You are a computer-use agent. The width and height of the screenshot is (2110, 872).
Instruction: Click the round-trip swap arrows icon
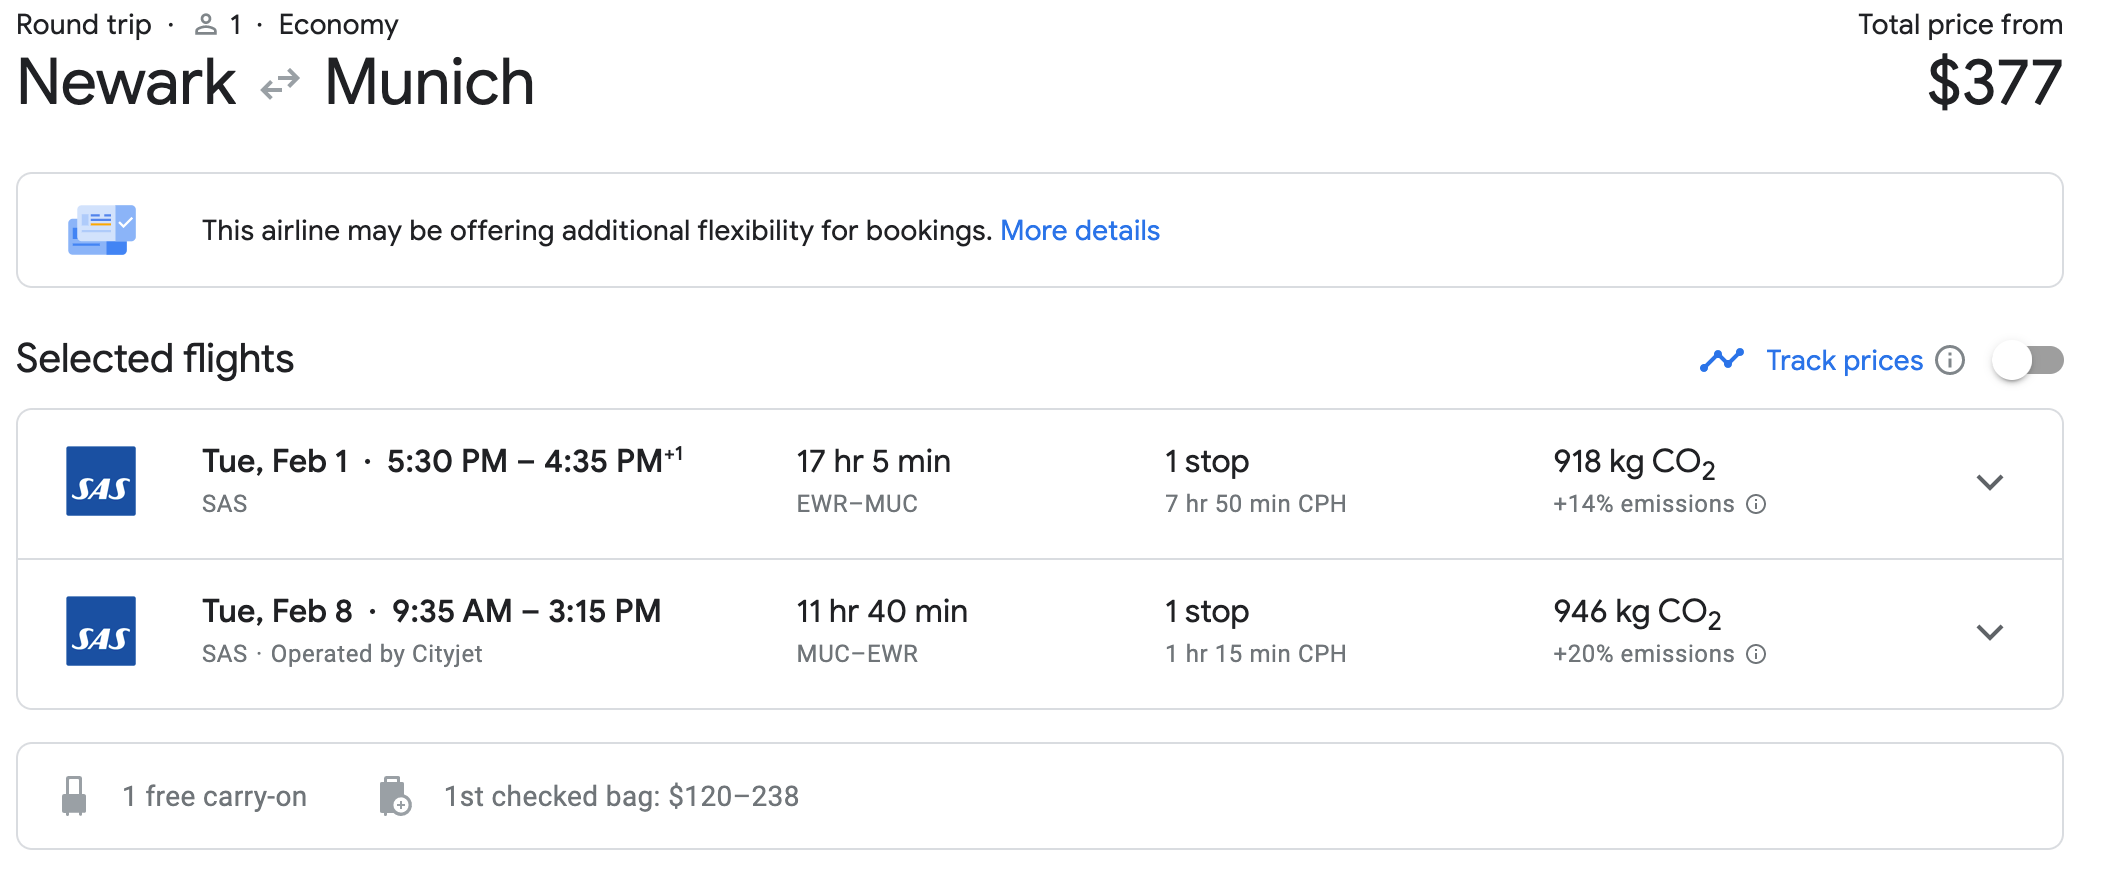(x=280, y=83)
